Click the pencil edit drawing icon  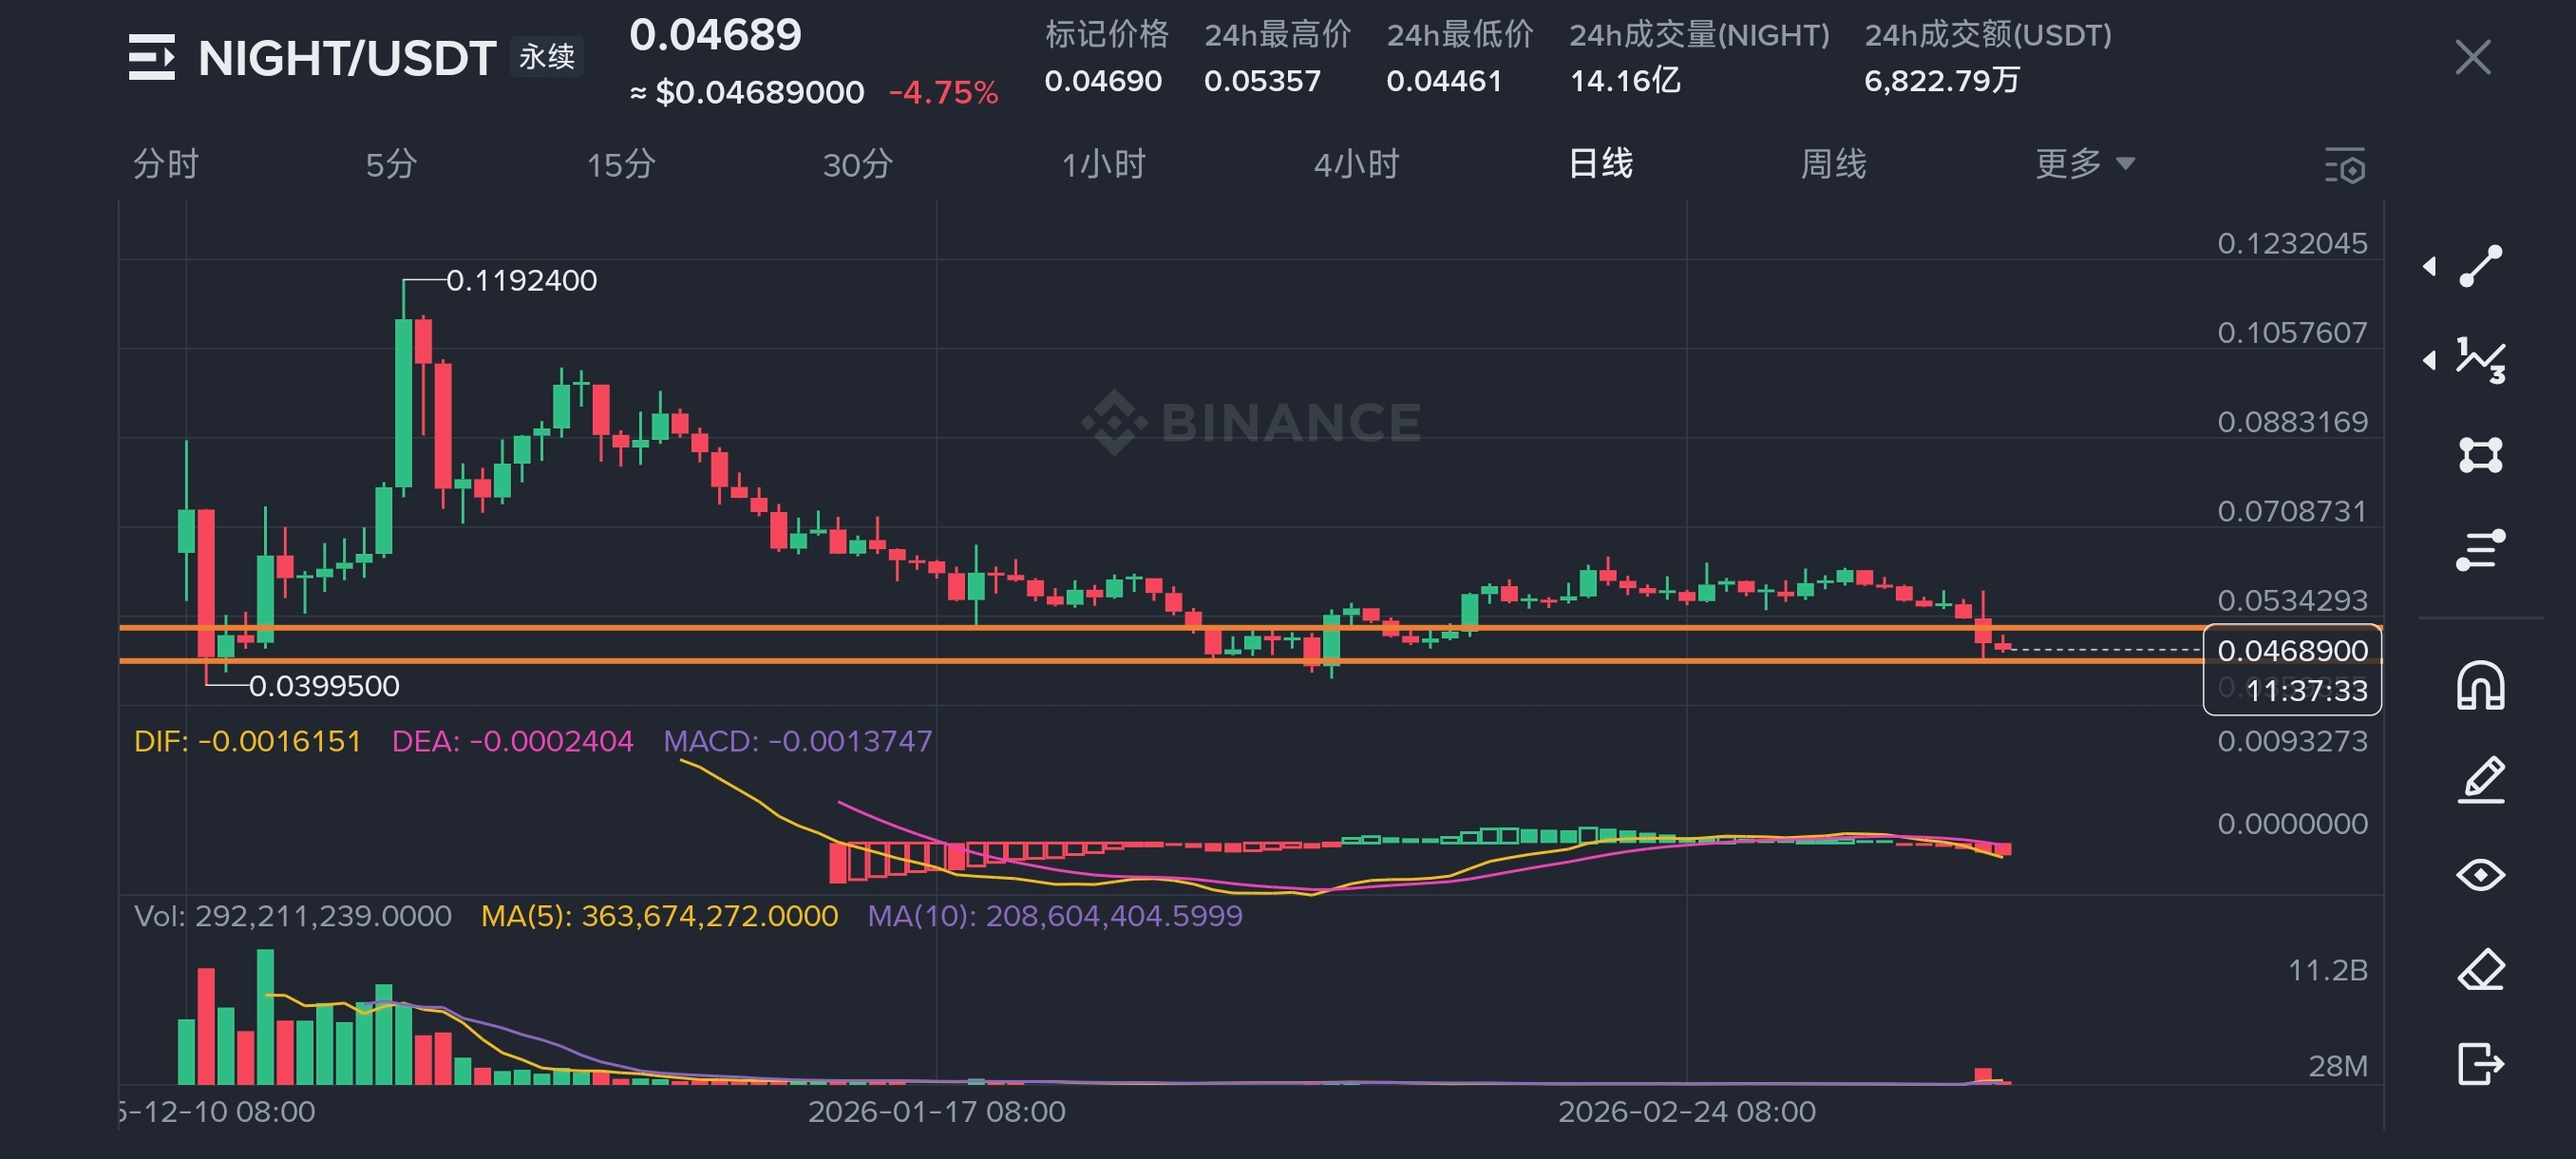point(2481,780)
